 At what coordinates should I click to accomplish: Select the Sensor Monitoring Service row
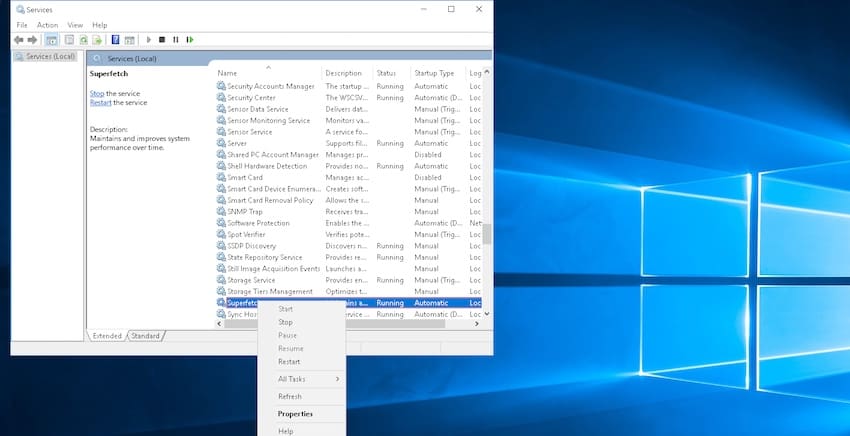(349, 120)
